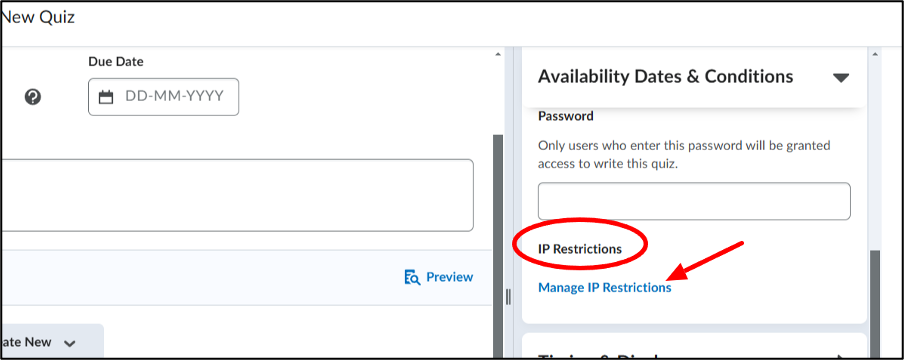Open the Create New dropdown chevron
904x360 pixels.
tap(70, 343)
